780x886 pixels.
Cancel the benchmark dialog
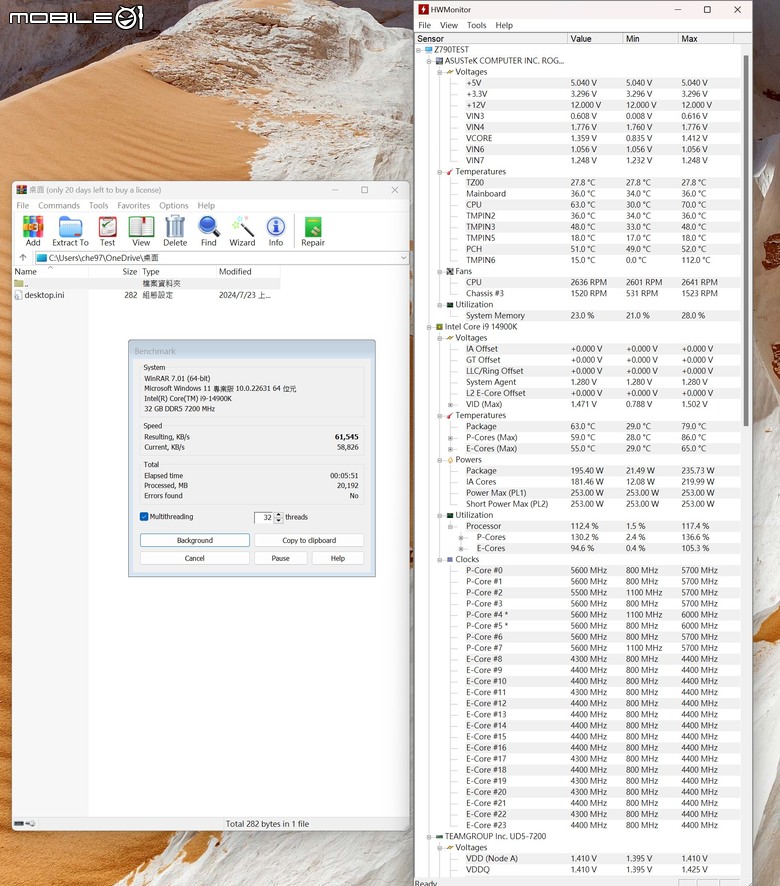tap(194, 558)
